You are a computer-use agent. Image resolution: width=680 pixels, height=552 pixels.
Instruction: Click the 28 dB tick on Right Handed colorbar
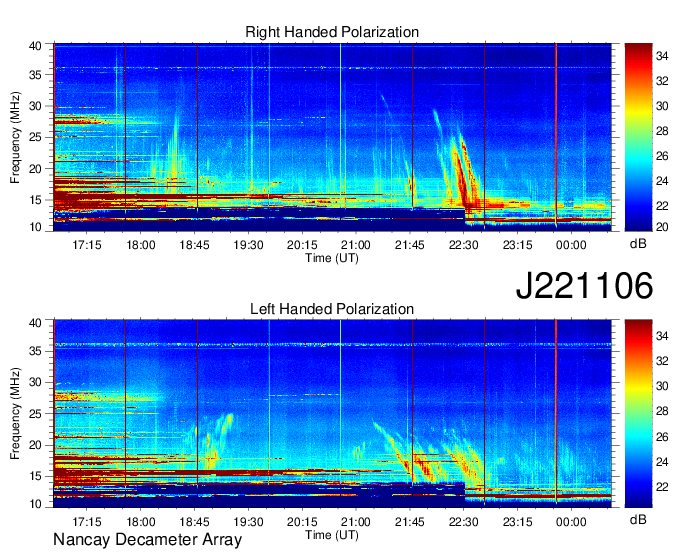pos(662,131)
